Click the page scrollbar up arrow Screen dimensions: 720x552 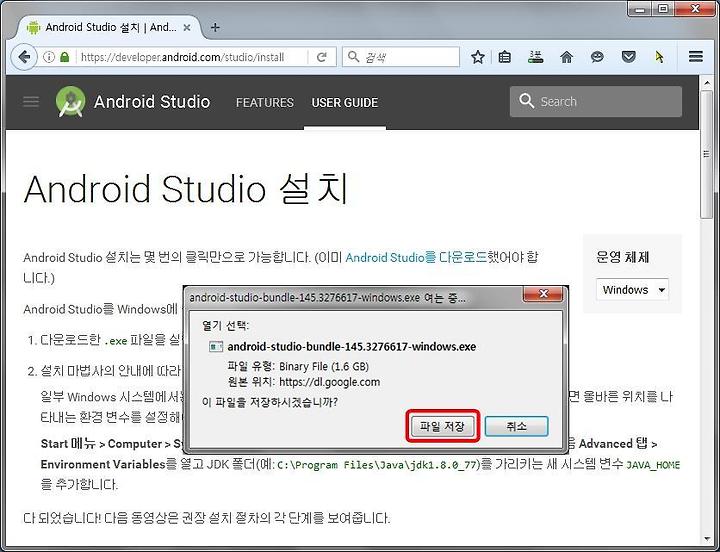[x=707, y=83]
